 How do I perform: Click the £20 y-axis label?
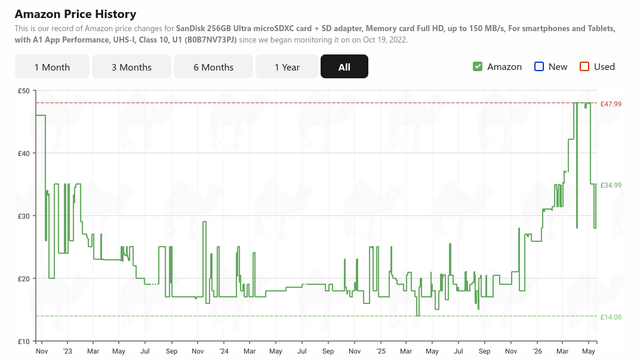[24, 279]
